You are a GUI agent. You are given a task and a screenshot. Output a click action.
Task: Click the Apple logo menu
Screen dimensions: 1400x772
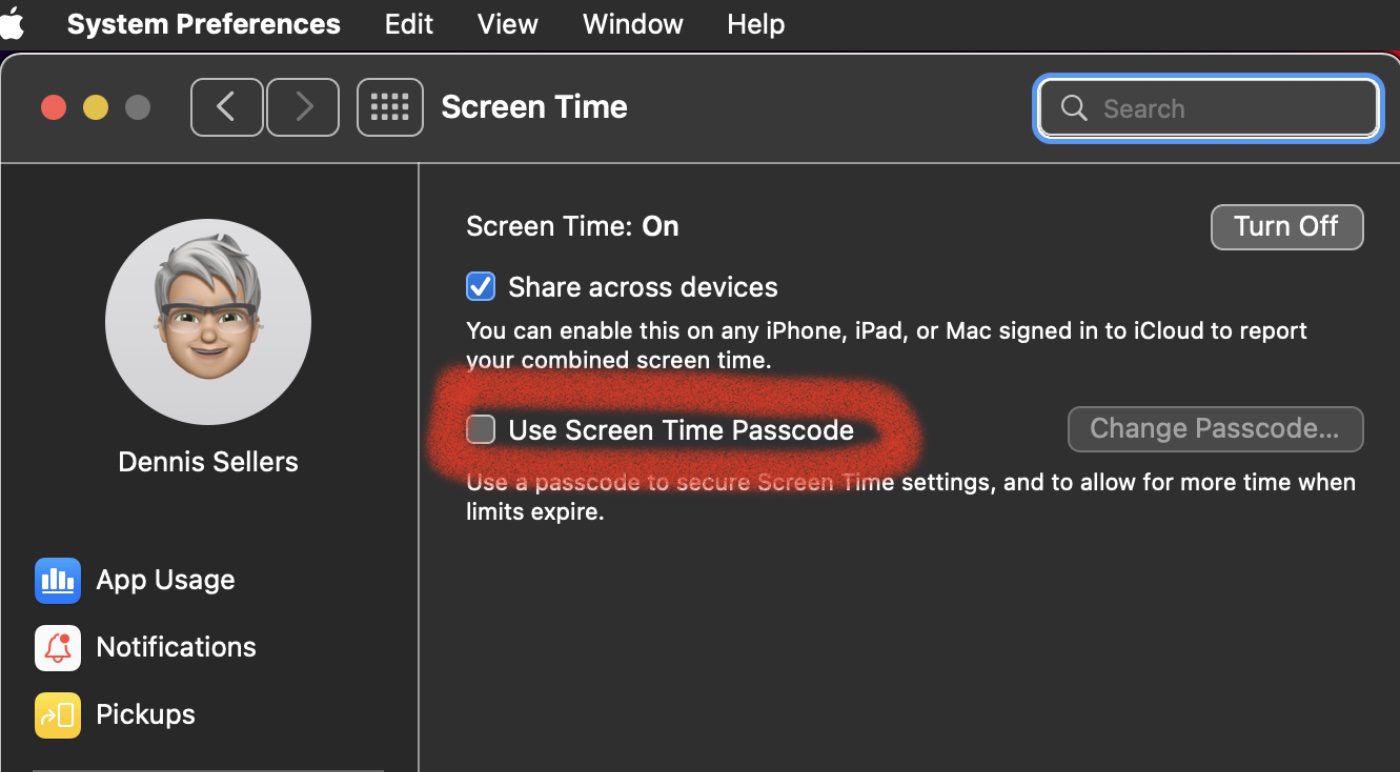click(x=12, y=24)
